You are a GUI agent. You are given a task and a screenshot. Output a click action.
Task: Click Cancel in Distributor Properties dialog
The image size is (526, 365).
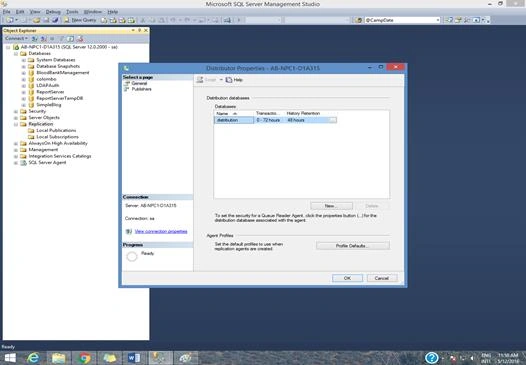coord(382,278)
